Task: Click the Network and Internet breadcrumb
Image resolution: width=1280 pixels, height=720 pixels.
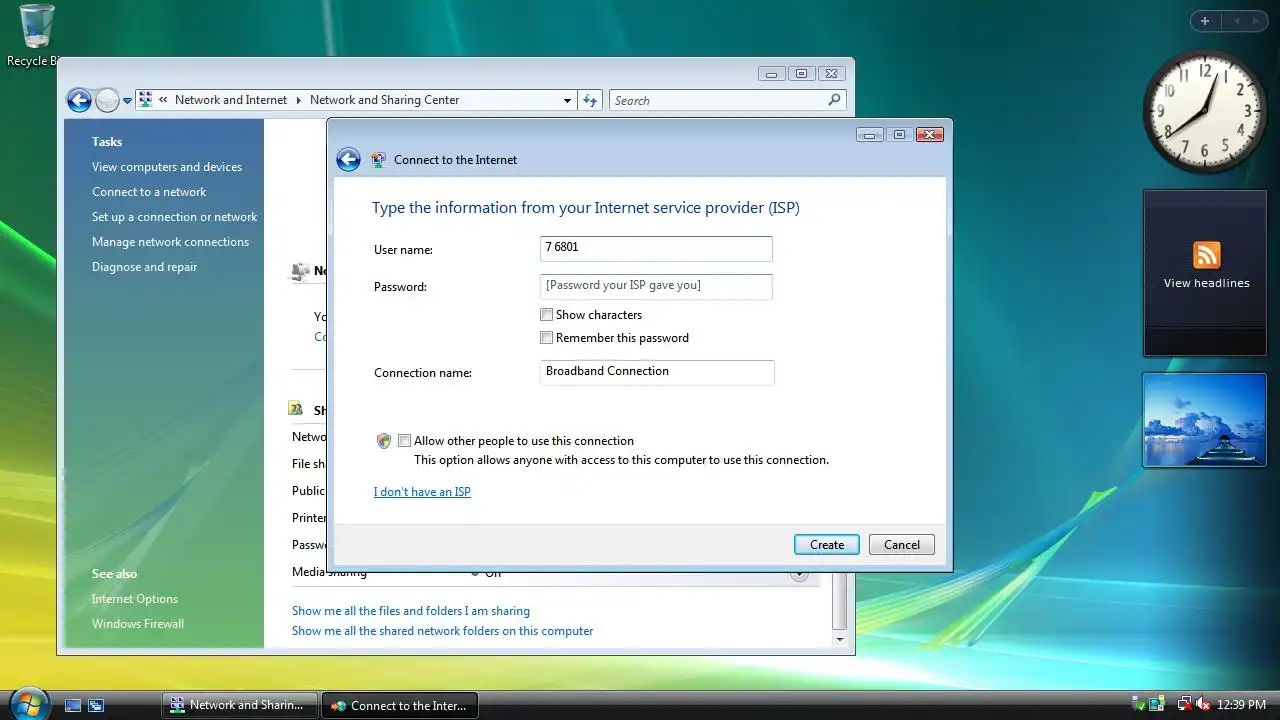Action: pyautogui.click(x=231, y=100)
